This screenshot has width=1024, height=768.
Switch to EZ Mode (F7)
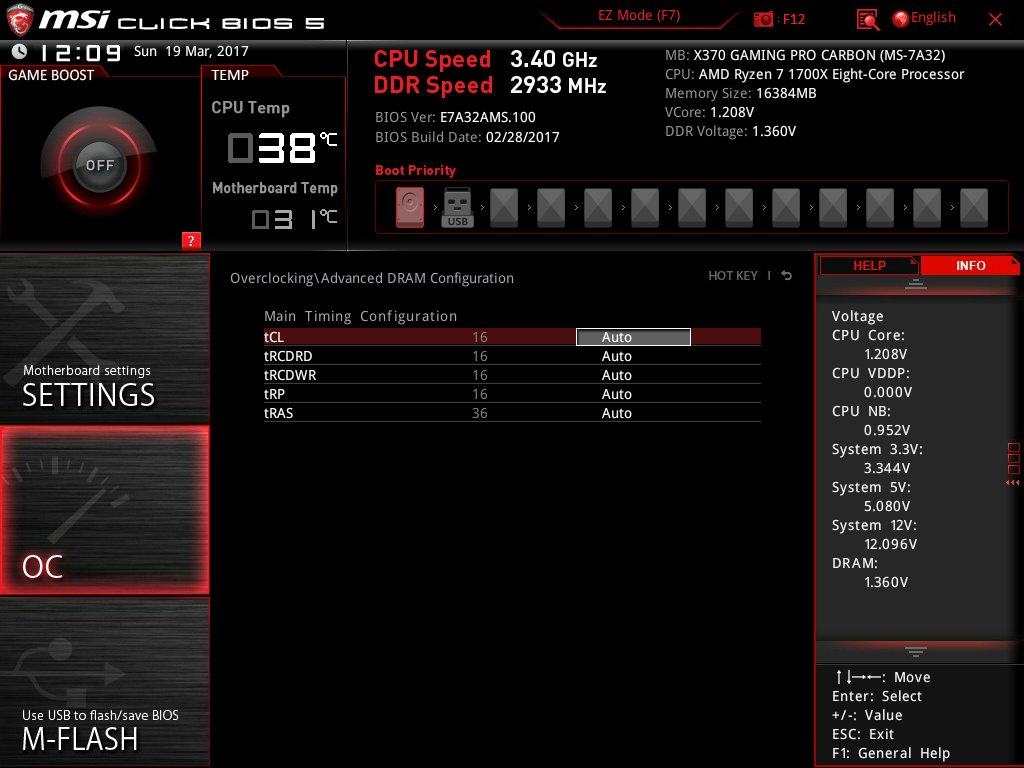639,16
